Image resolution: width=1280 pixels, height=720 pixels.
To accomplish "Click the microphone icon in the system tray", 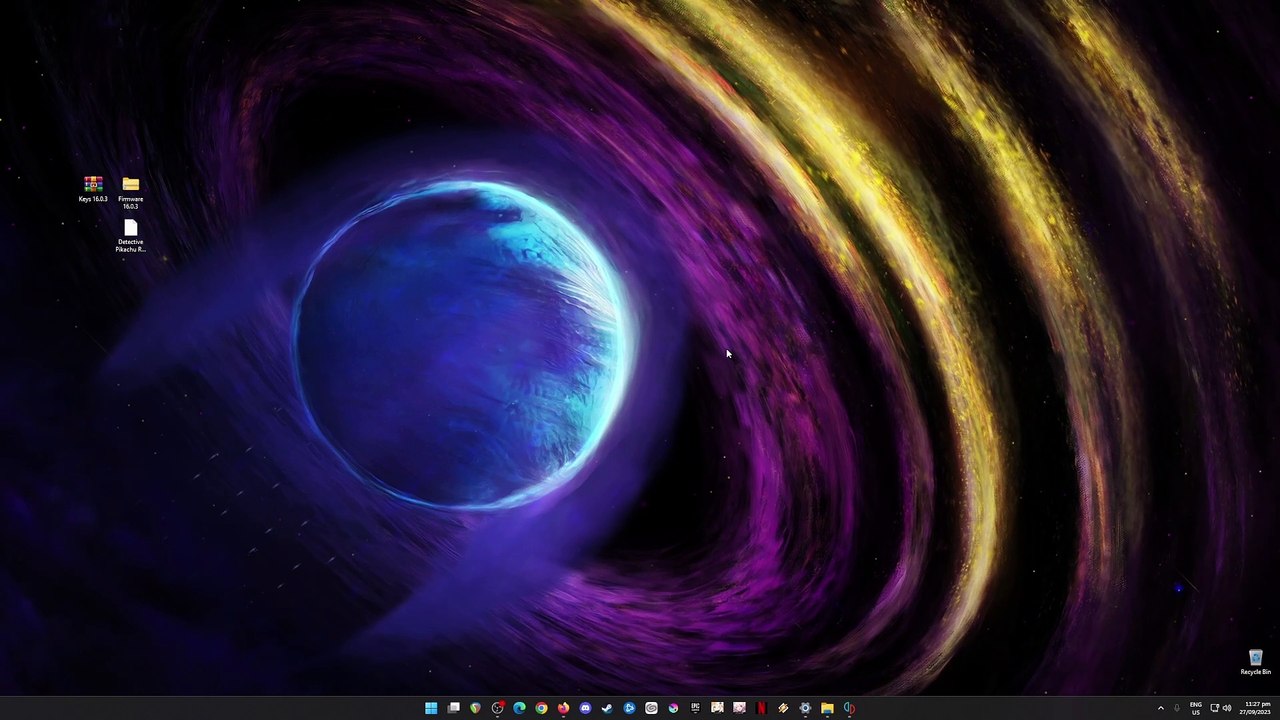I will click(x=1177, y=708).
